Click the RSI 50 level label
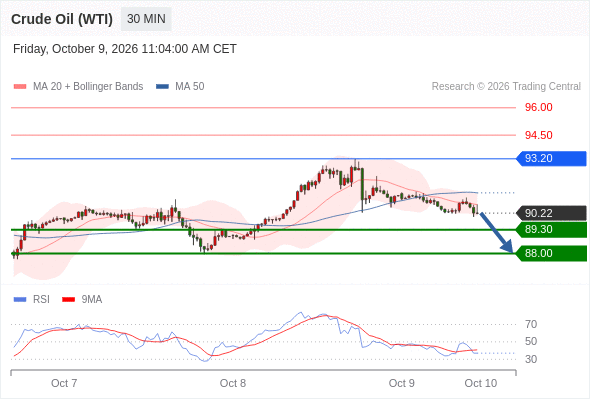590x400 pixels. [531, 341]
